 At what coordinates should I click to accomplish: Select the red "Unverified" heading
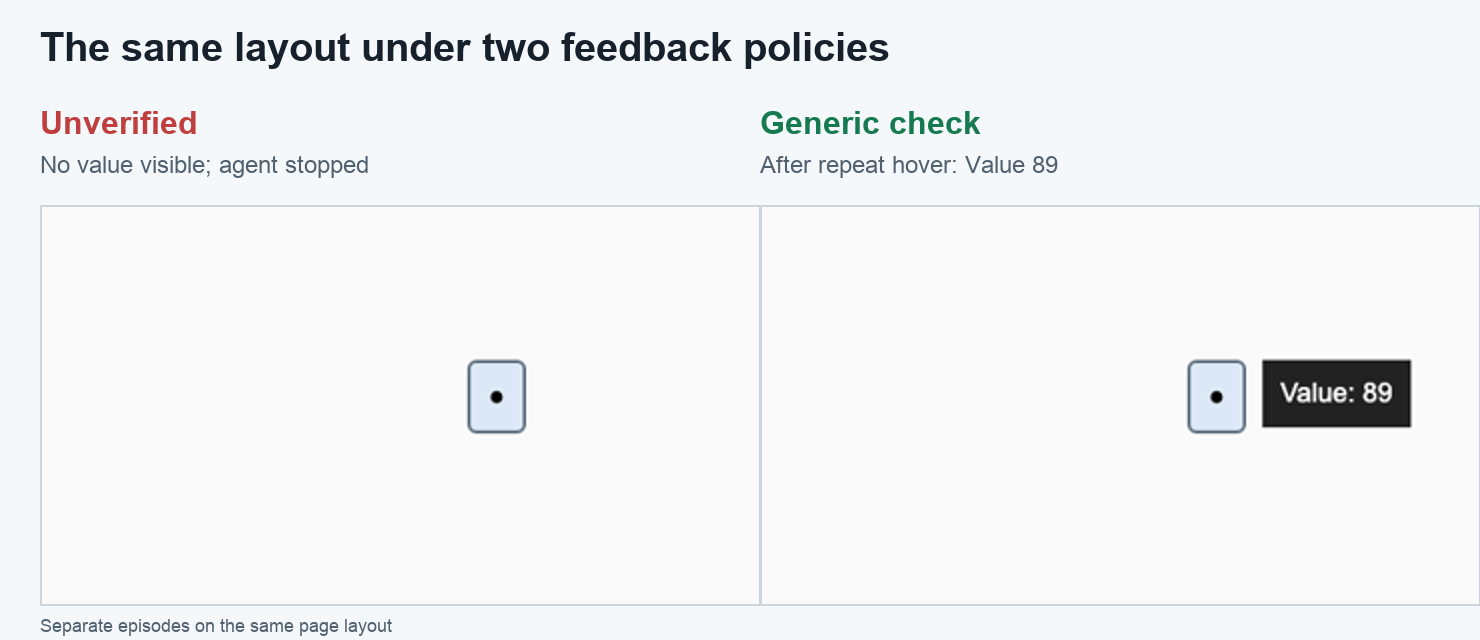pos(119,124)
